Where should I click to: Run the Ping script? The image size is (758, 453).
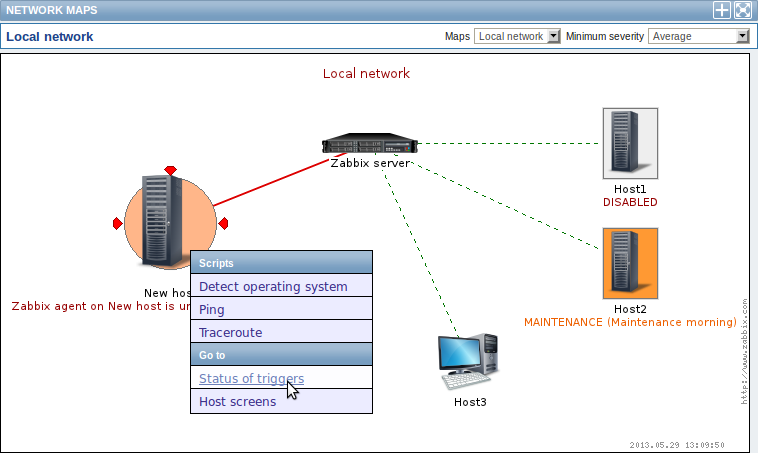(281, 309)
